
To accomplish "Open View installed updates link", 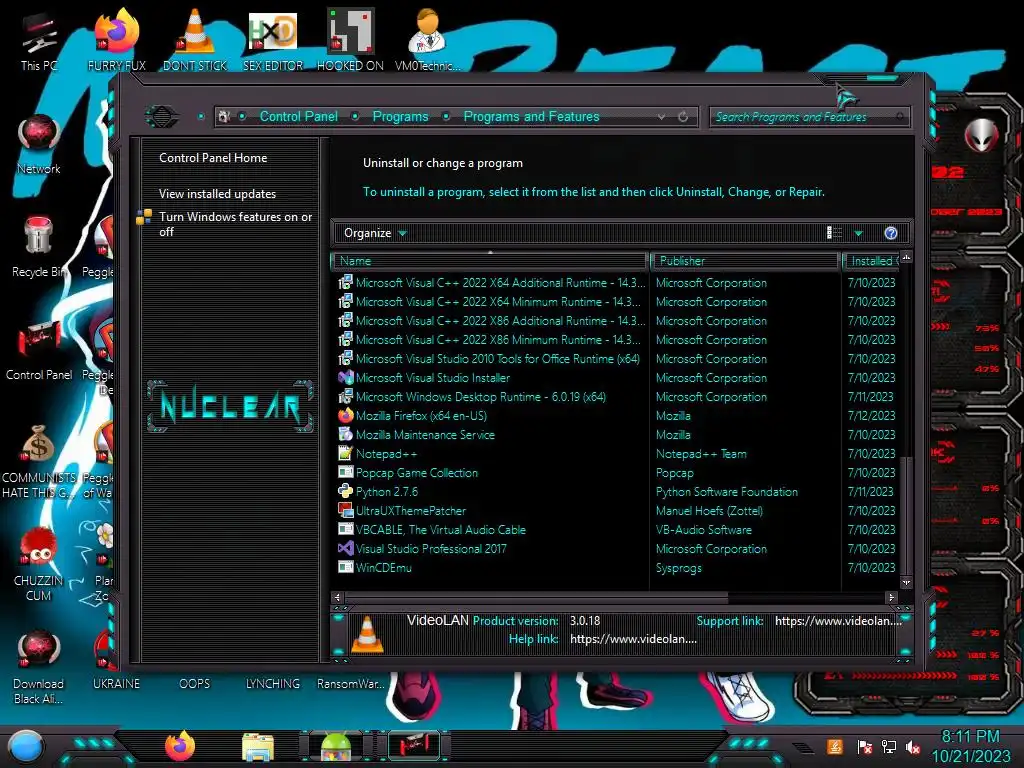I will 217,193.
